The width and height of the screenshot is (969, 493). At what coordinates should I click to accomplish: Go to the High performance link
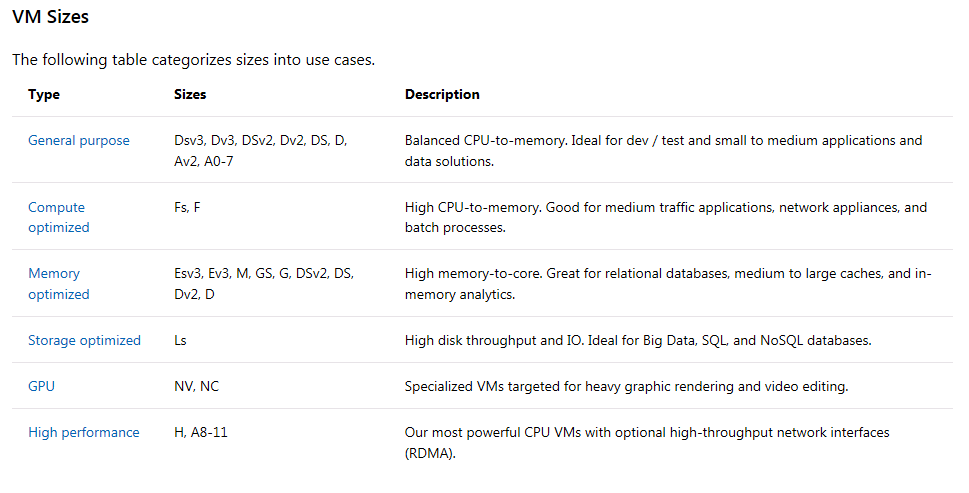84,432
